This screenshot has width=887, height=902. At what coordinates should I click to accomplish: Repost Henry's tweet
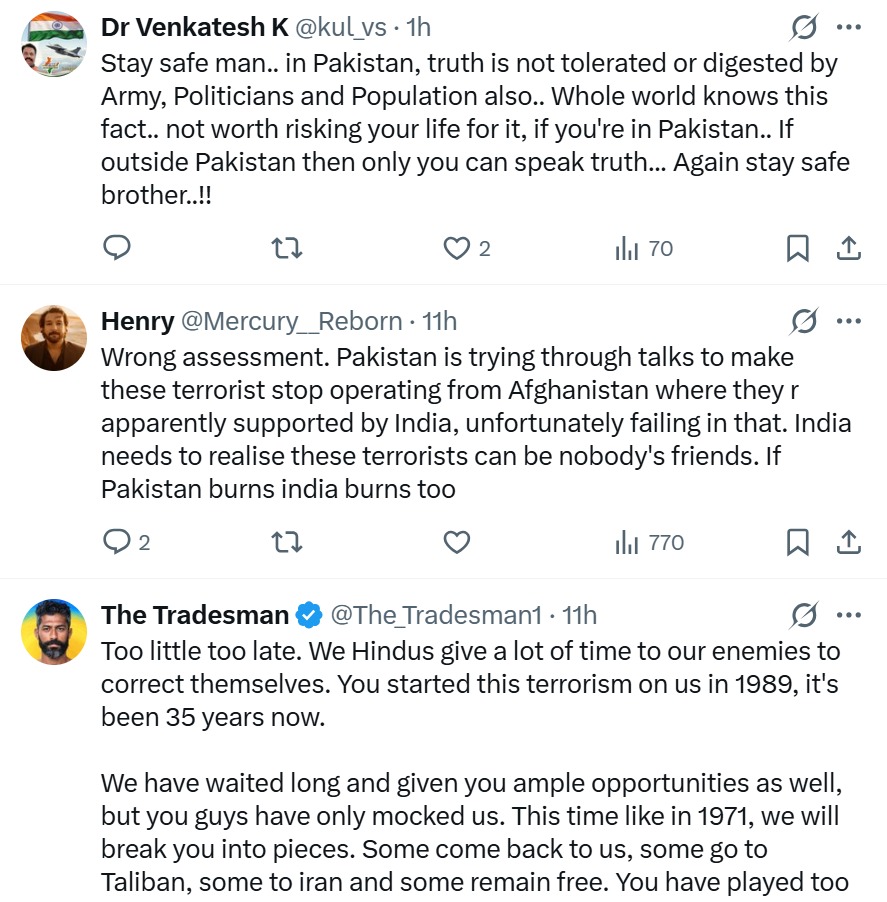tap(287, 542)
